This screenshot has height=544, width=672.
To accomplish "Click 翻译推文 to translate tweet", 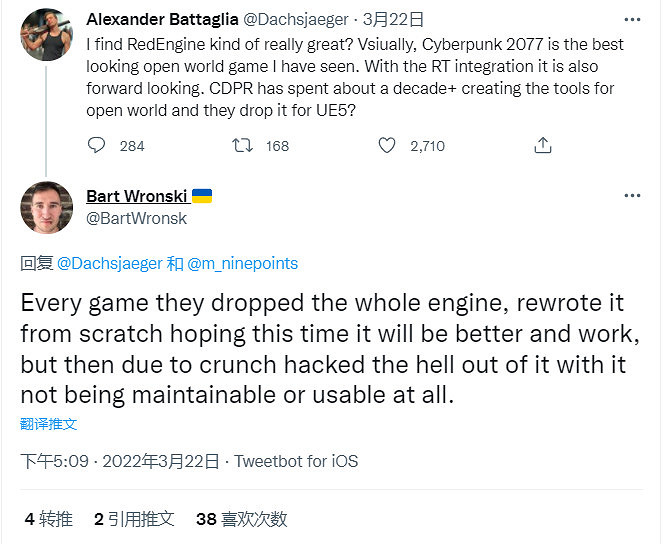I will pos(48,424).
